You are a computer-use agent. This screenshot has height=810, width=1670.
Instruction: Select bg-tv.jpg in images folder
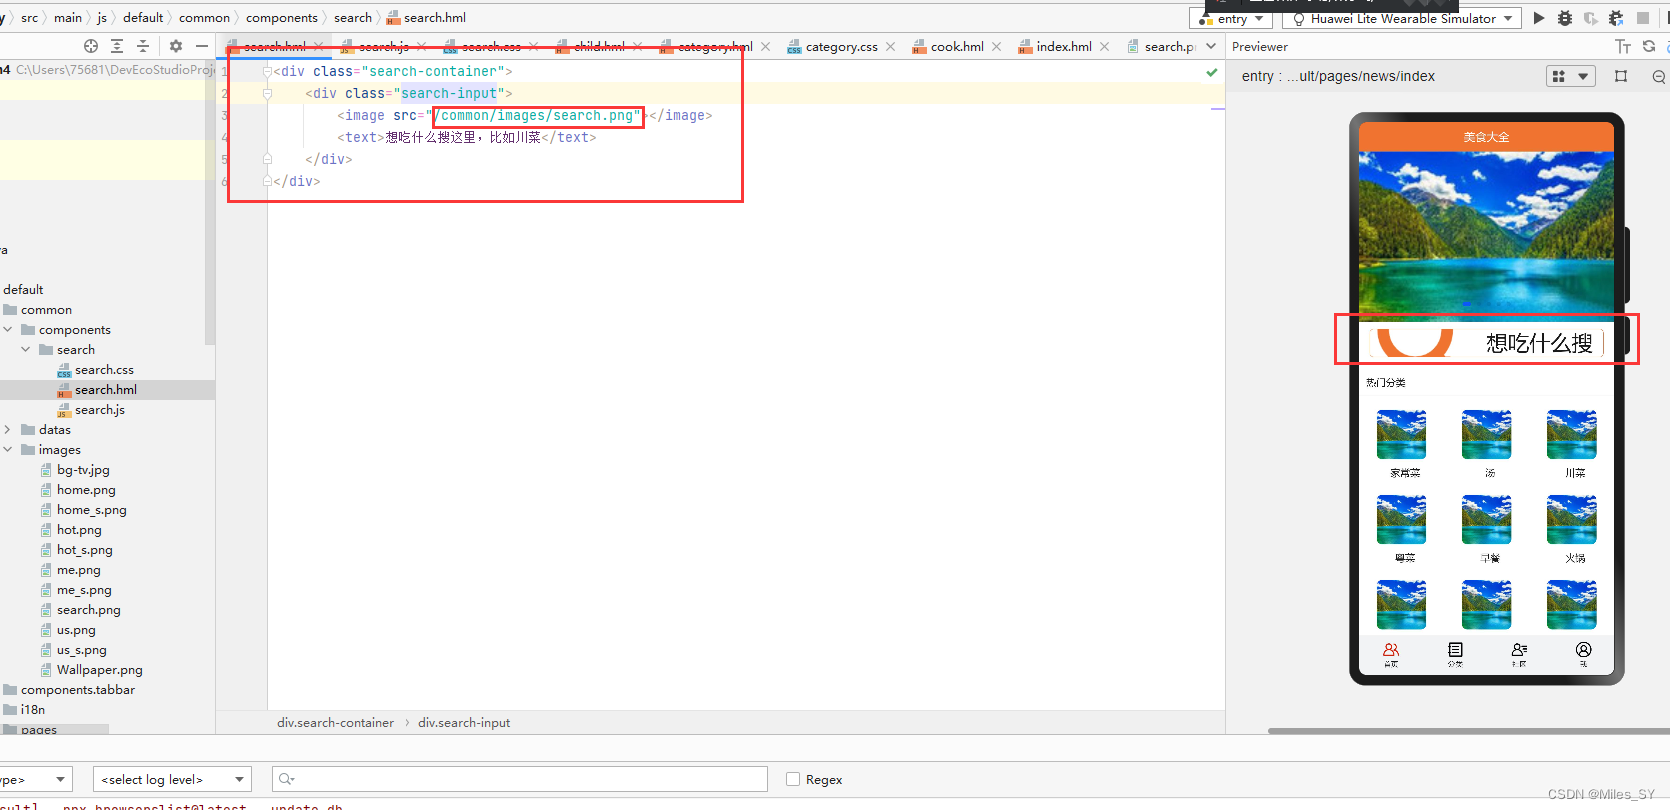tap(83, 470)
